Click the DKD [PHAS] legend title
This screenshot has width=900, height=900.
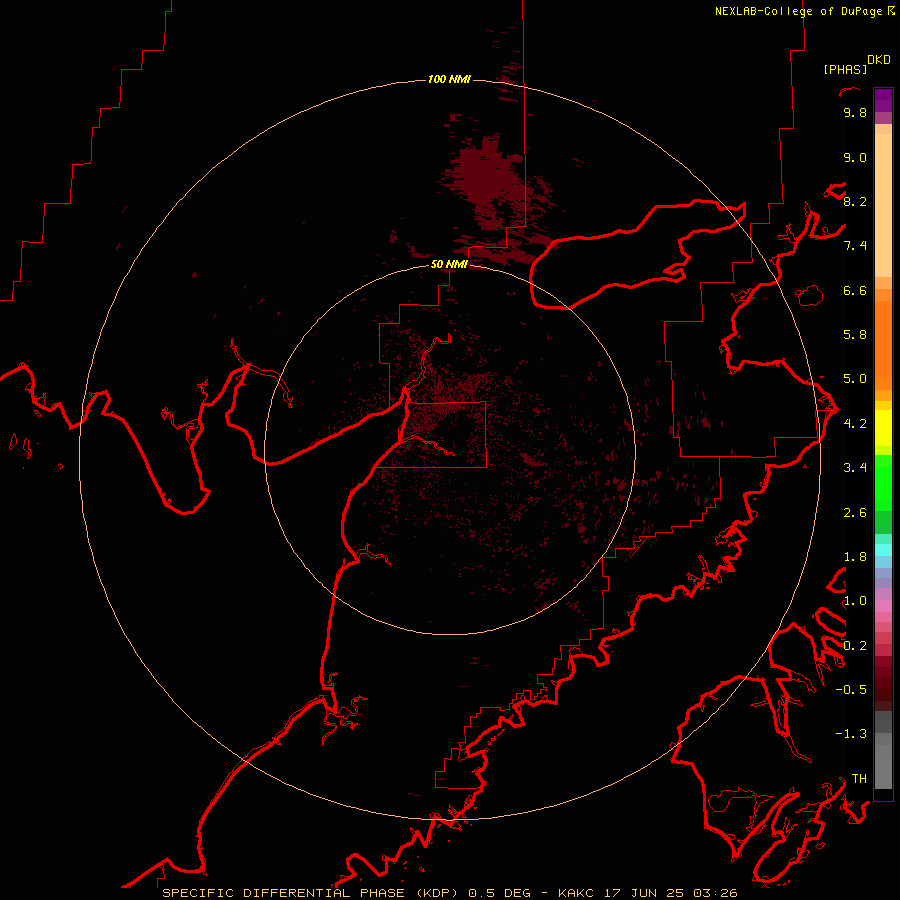[856, 64]
